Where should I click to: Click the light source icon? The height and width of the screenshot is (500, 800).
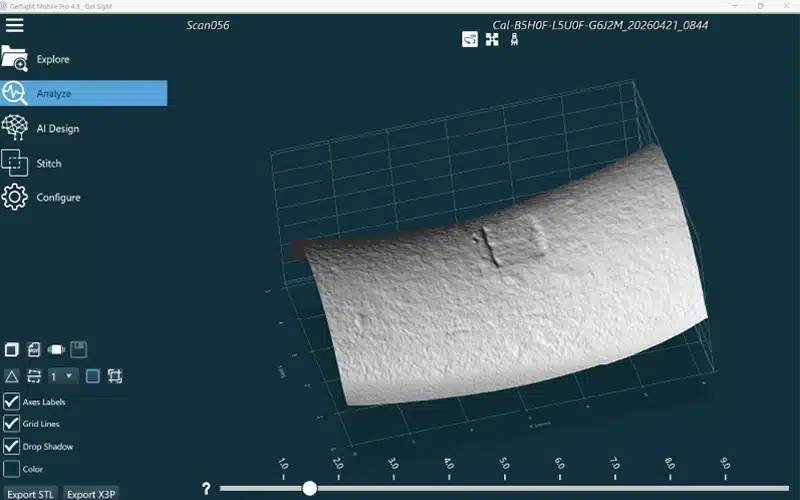coord(514,39)
